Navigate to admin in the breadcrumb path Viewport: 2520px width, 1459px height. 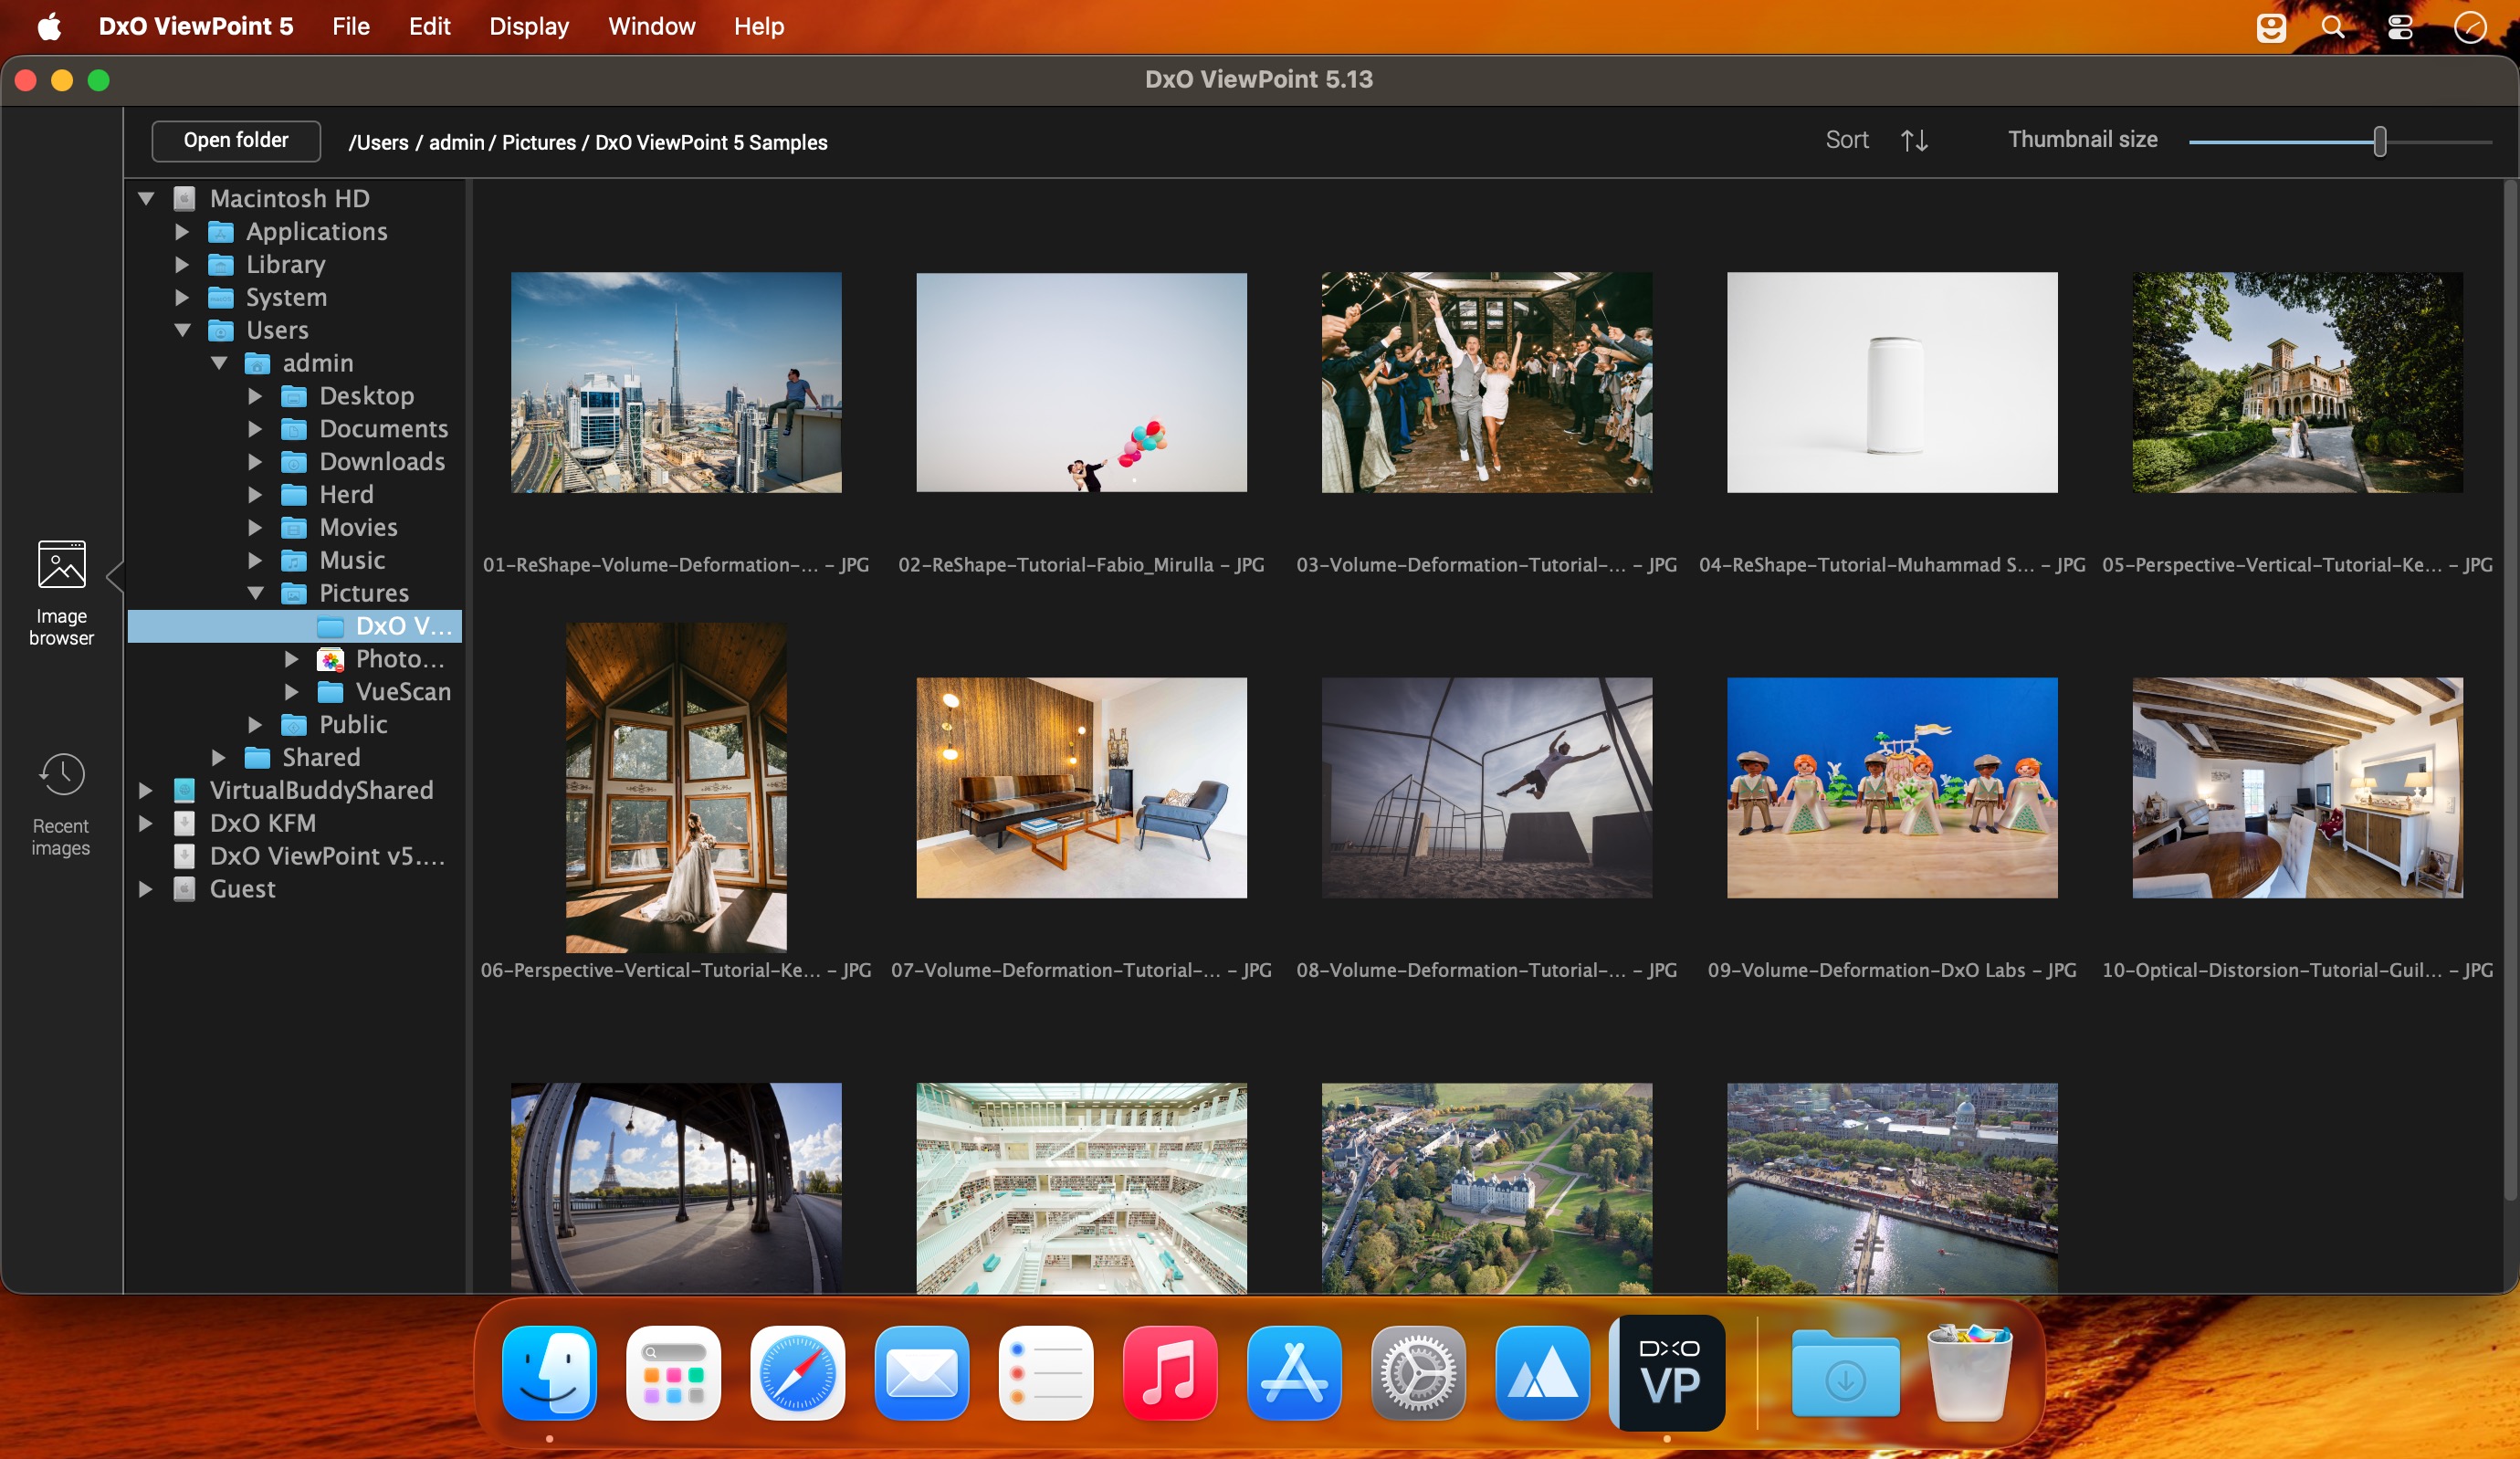457,143
